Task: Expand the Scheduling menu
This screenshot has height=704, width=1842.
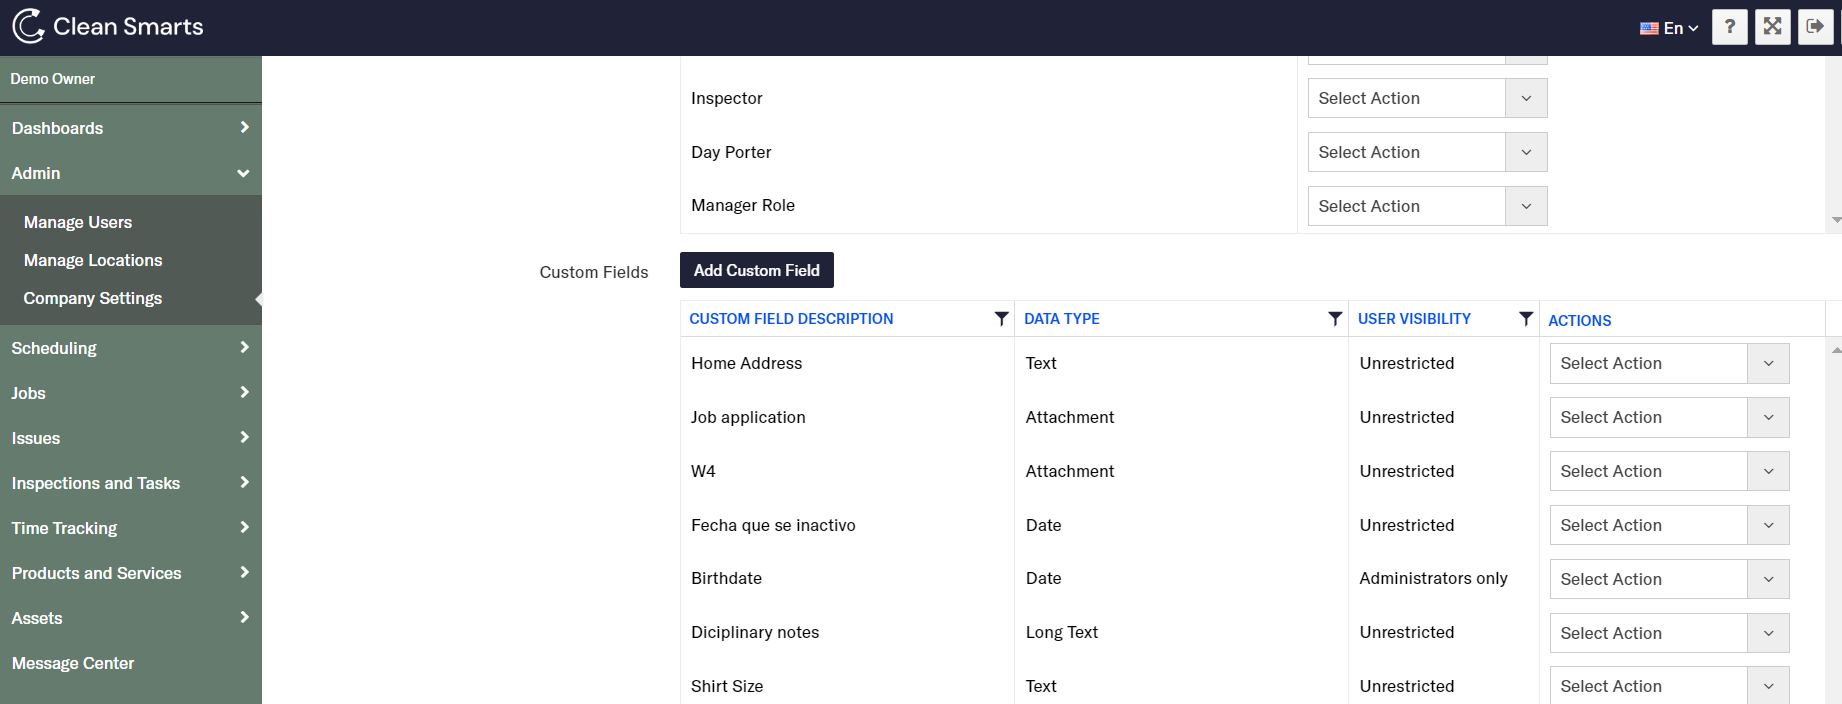Action: (x=130, y=348)
